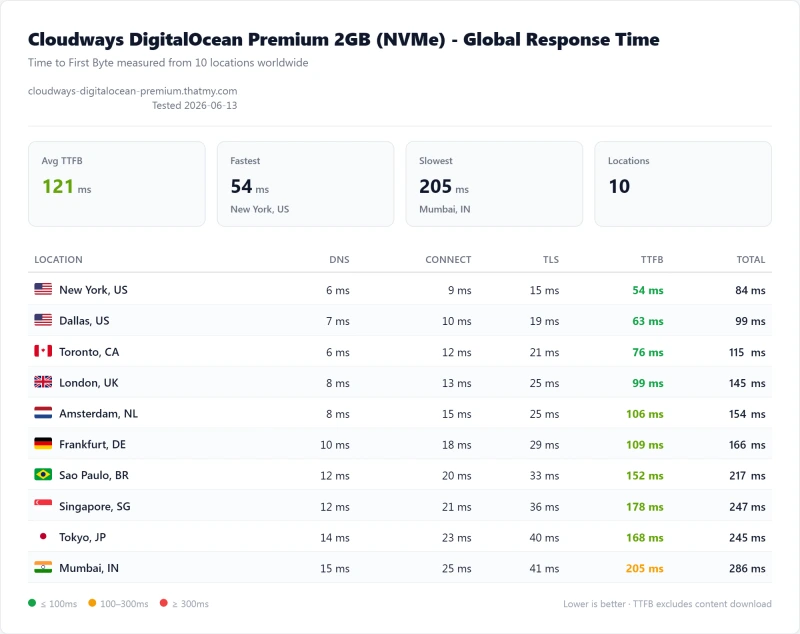Click the 84 ms total for New York

click(751, 290)
